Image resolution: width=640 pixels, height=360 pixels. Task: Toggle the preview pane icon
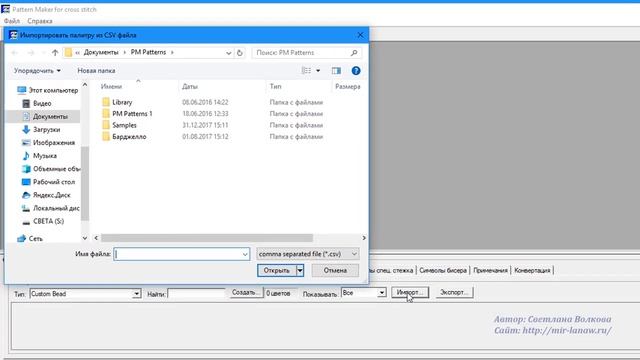coord(336,71)
